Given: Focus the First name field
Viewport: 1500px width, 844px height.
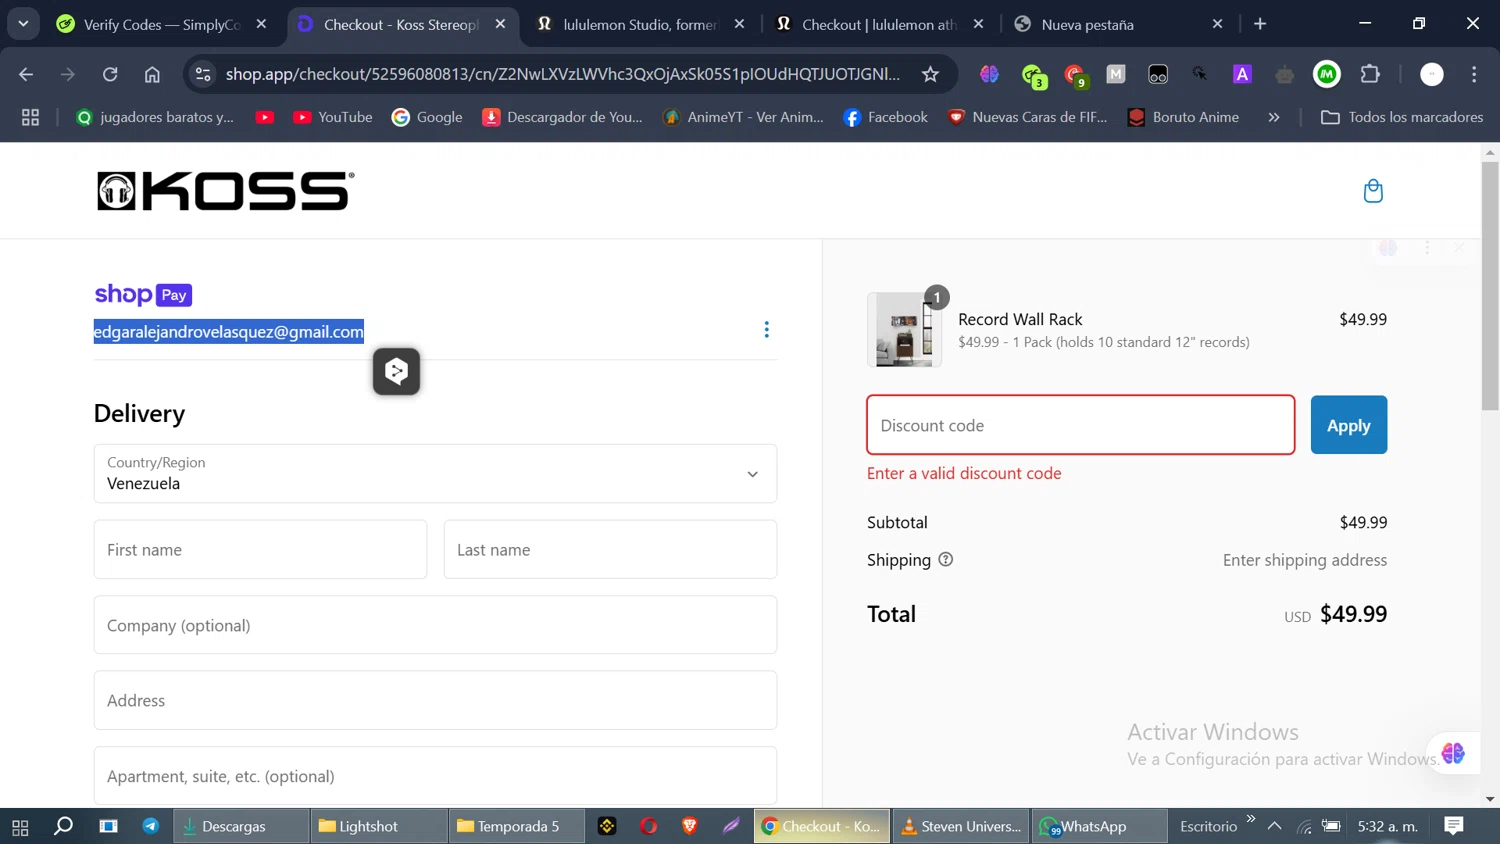Looking at the screenshot, I should pos(260,549).
